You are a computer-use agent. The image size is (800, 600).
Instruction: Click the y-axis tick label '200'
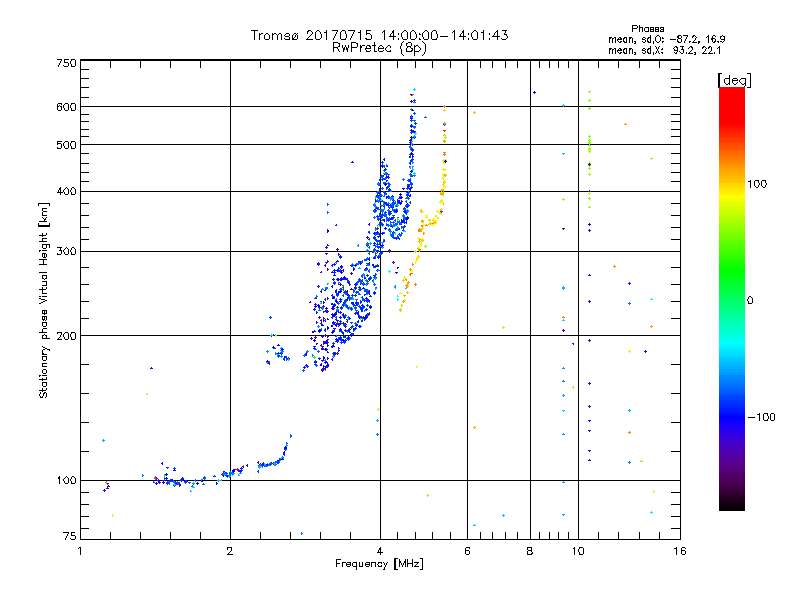click(66, 336)
